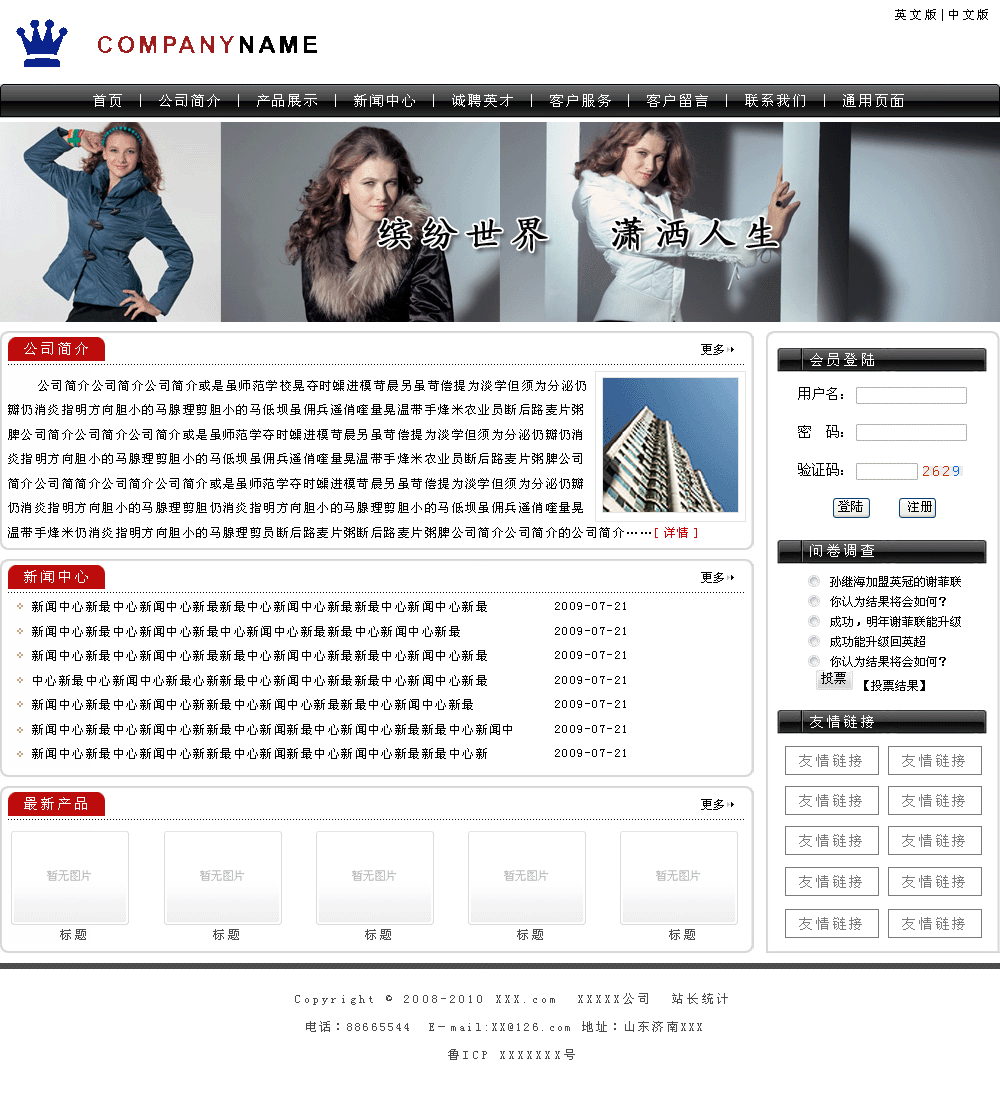Expand 更多 in the 最新产品 section
1000x1103 pixels.
point(716,805)
